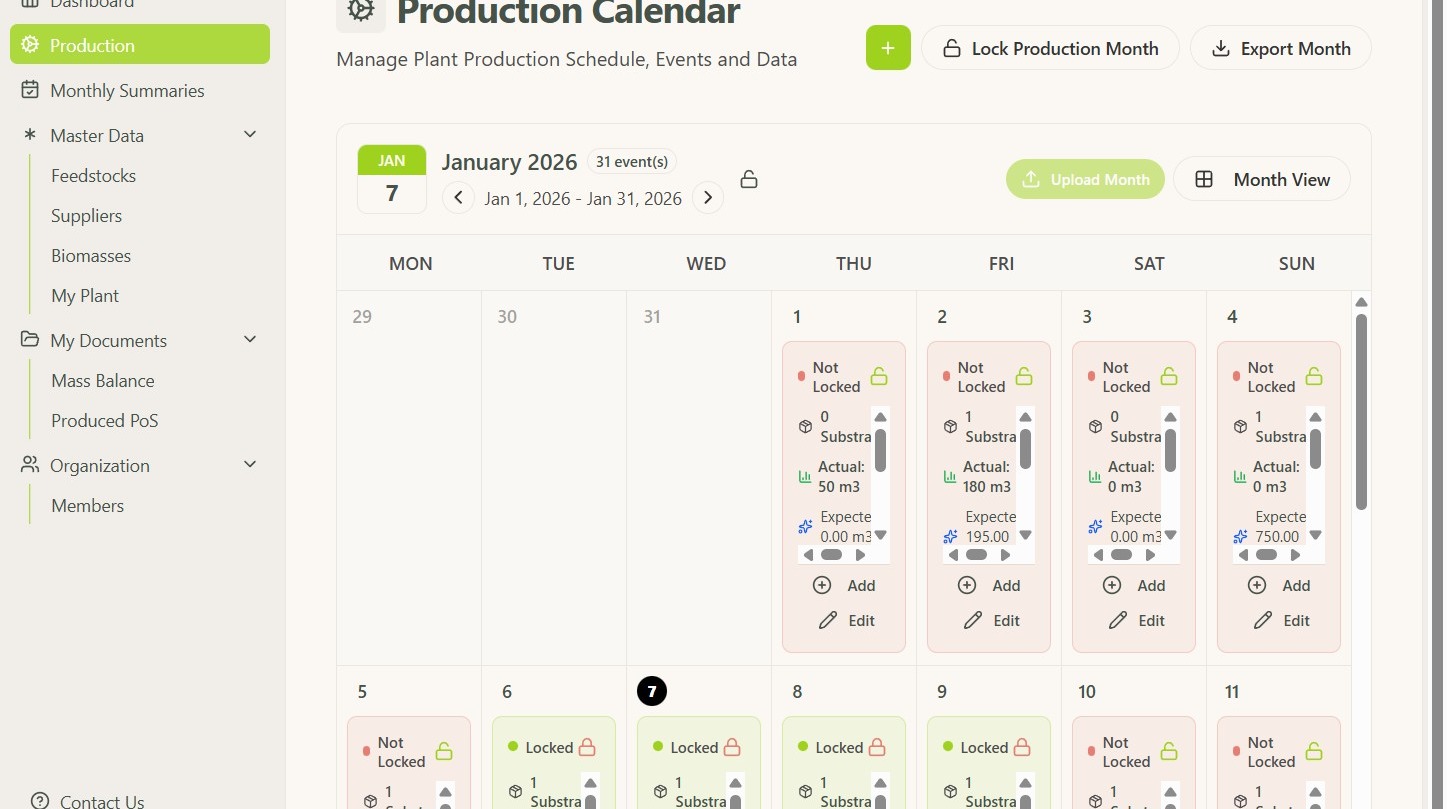
Task: Click the calendar's vertical scrollbar thumb
Action: [x=1361, y=410]
